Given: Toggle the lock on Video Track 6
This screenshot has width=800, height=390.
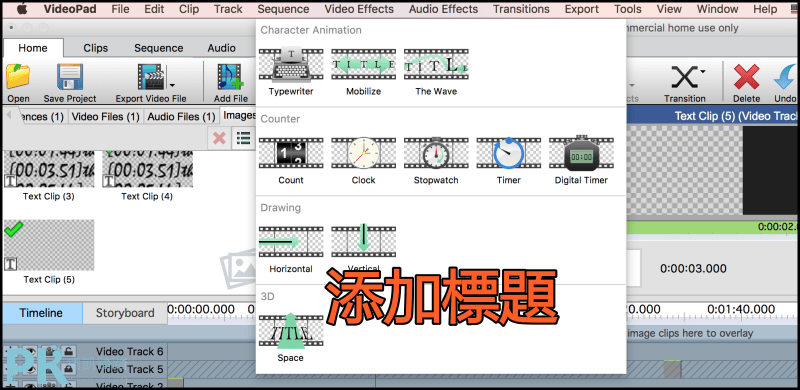Looking at the screenshot, I should click(x=68, y=352).
